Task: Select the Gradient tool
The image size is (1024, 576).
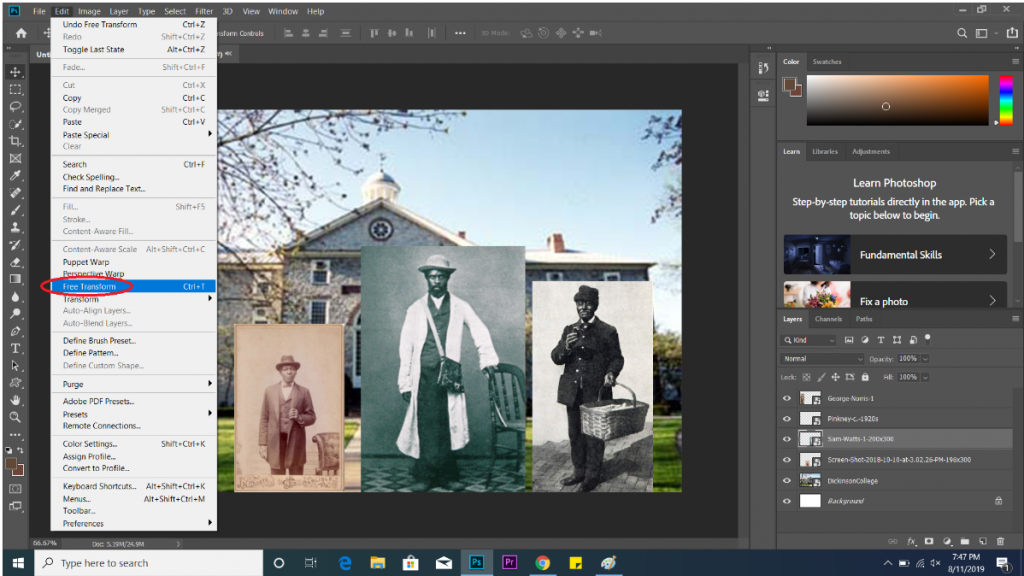Action: 15,280
